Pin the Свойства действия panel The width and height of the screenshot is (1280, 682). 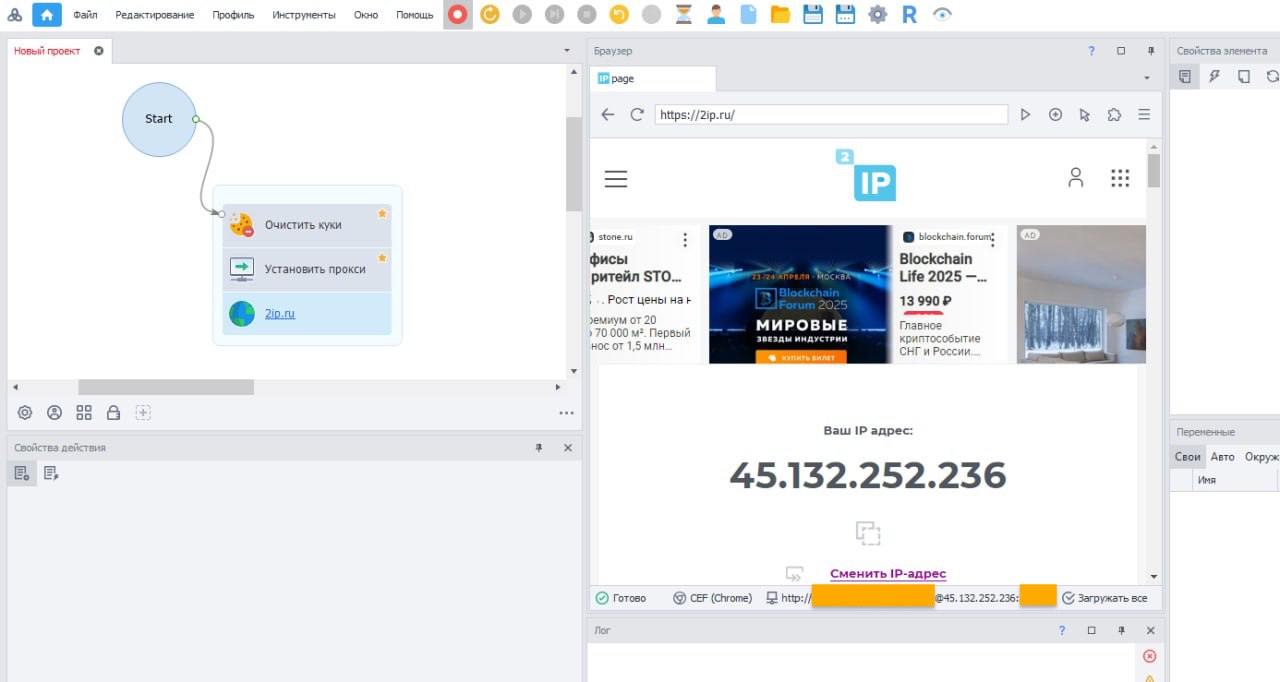540,448
